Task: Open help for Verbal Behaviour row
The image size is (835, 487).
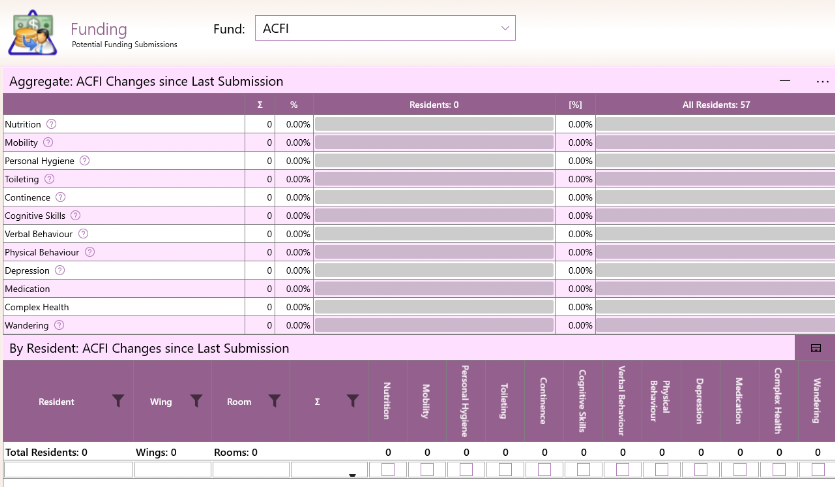Action: [x=83, y=234]
